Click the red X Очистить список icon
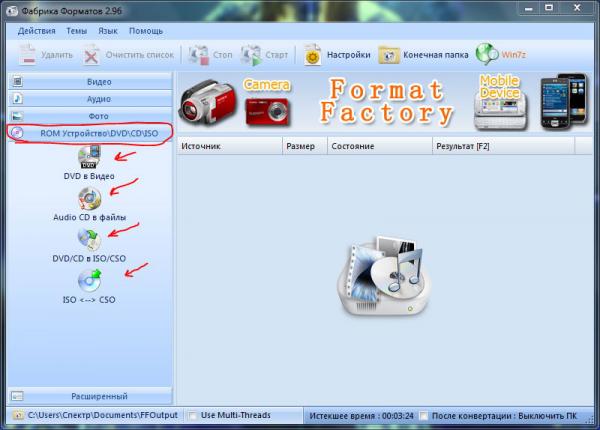600x430 pixels. click(x=91, y=55)
